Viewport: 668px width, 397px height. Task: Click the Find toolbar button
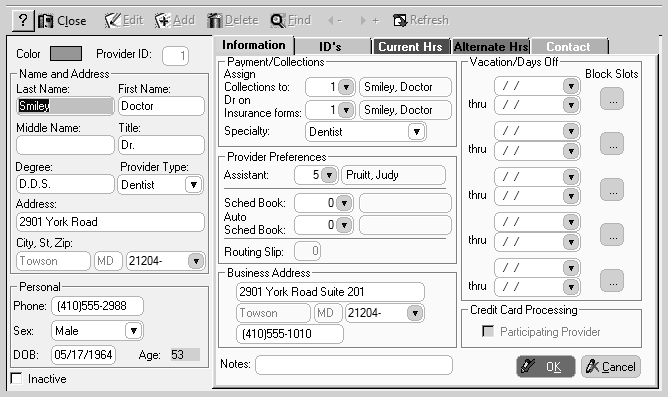pyautogui.click(x=291, y=20)
